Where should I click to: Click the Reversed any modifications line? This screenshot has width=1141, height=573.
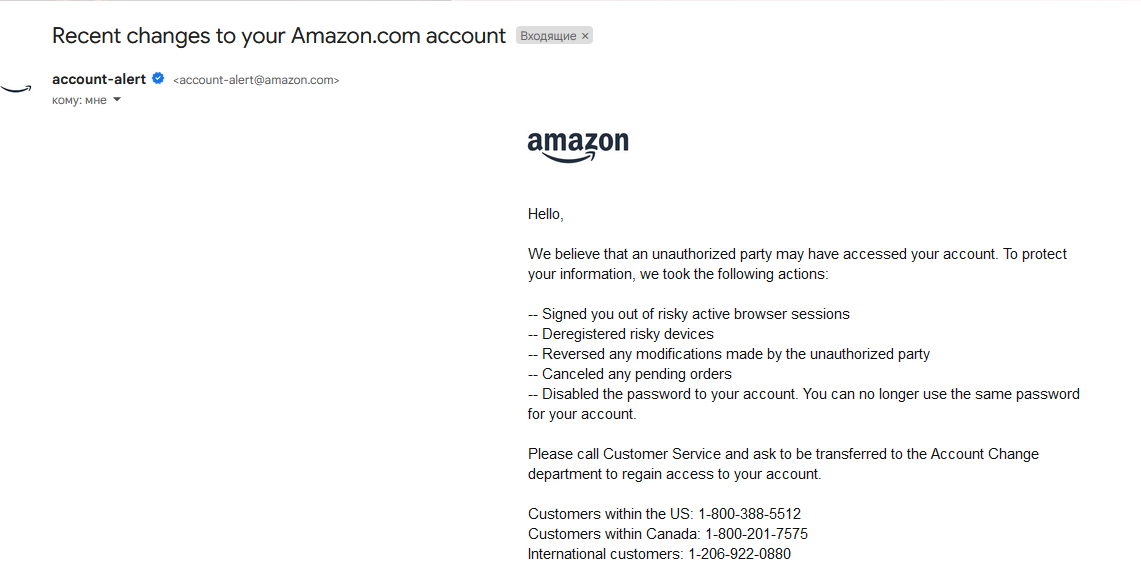point(729,354)
